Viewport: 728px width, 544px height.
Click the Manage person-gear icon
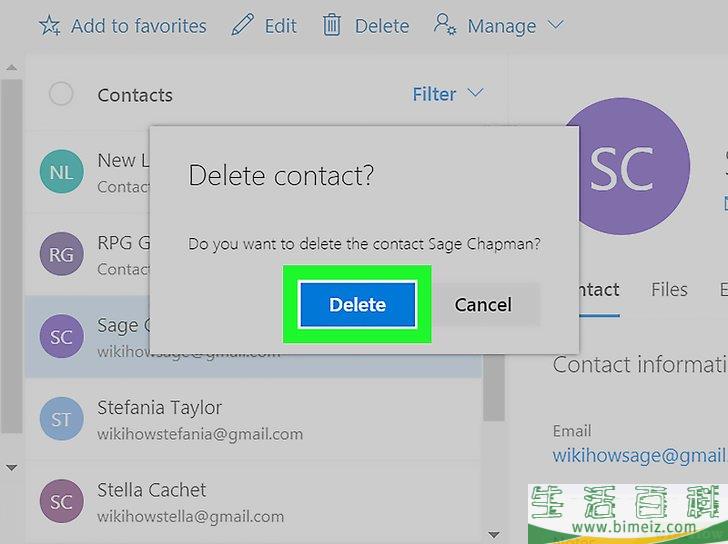(445, 24)
